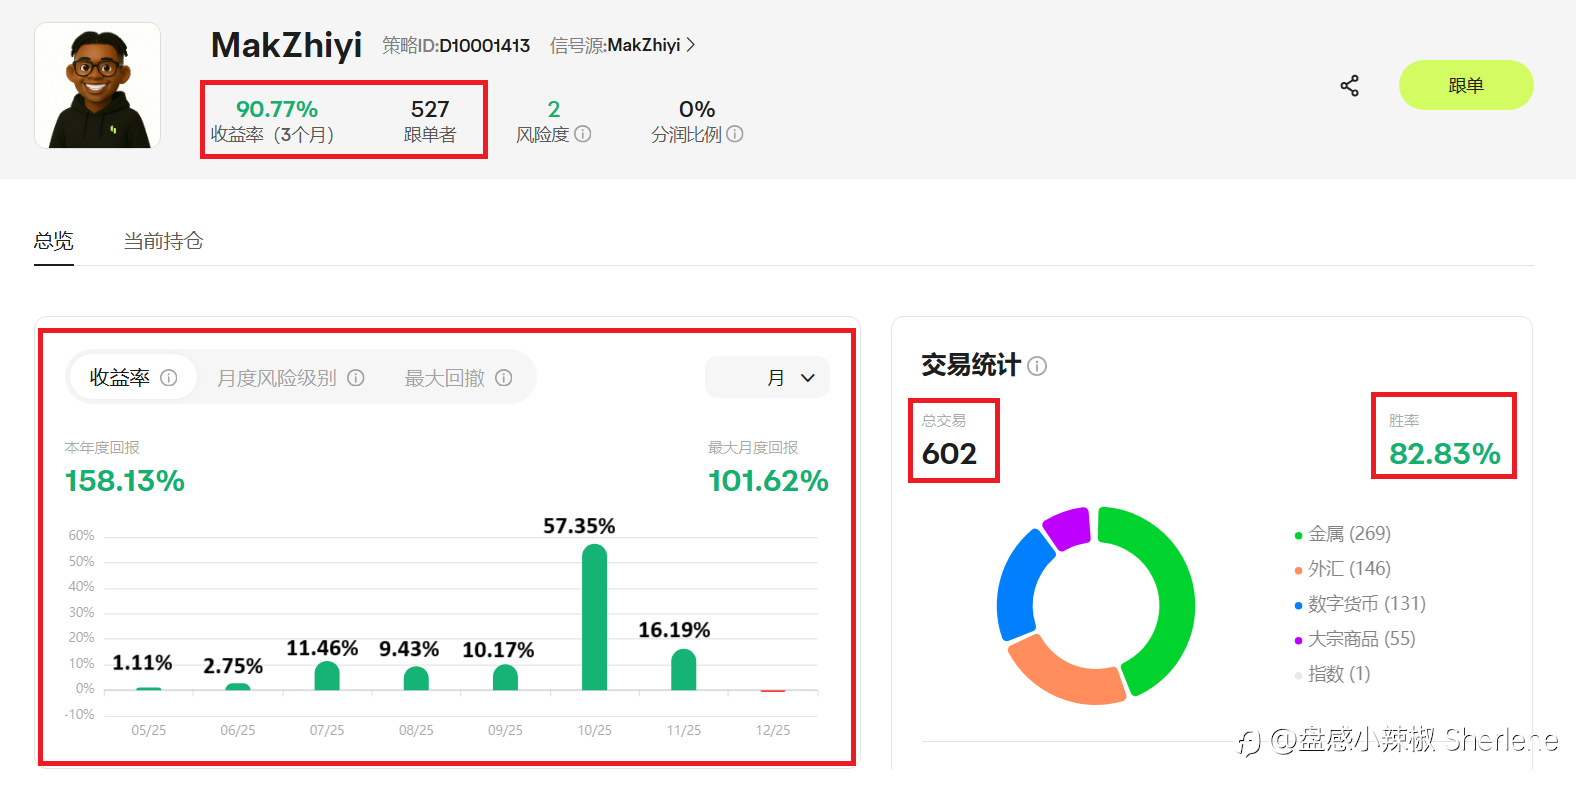
Task: Click the 策略ID D10001413 text
Action: pos(456,45)
